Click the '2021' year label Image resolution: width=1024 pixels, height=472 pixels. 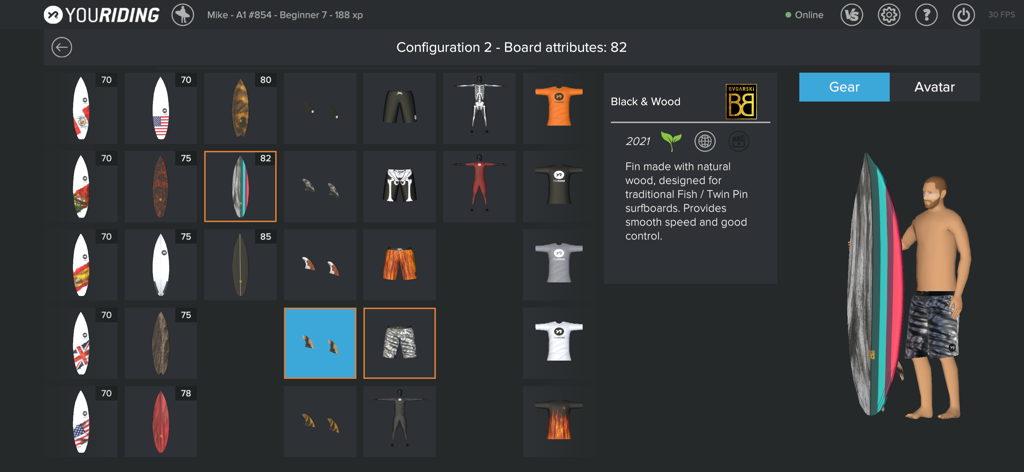coord(637,141)
